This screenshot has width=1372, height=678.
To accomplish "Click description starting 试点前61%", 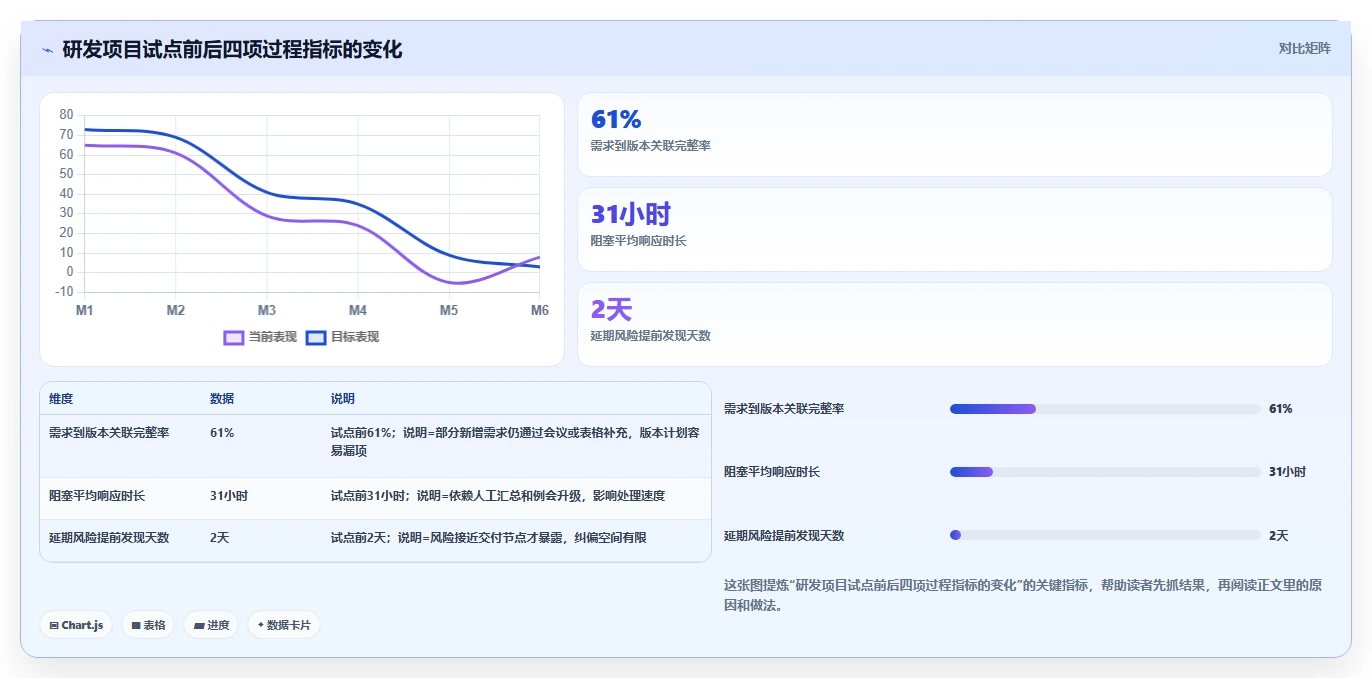I will click(515, 442).
